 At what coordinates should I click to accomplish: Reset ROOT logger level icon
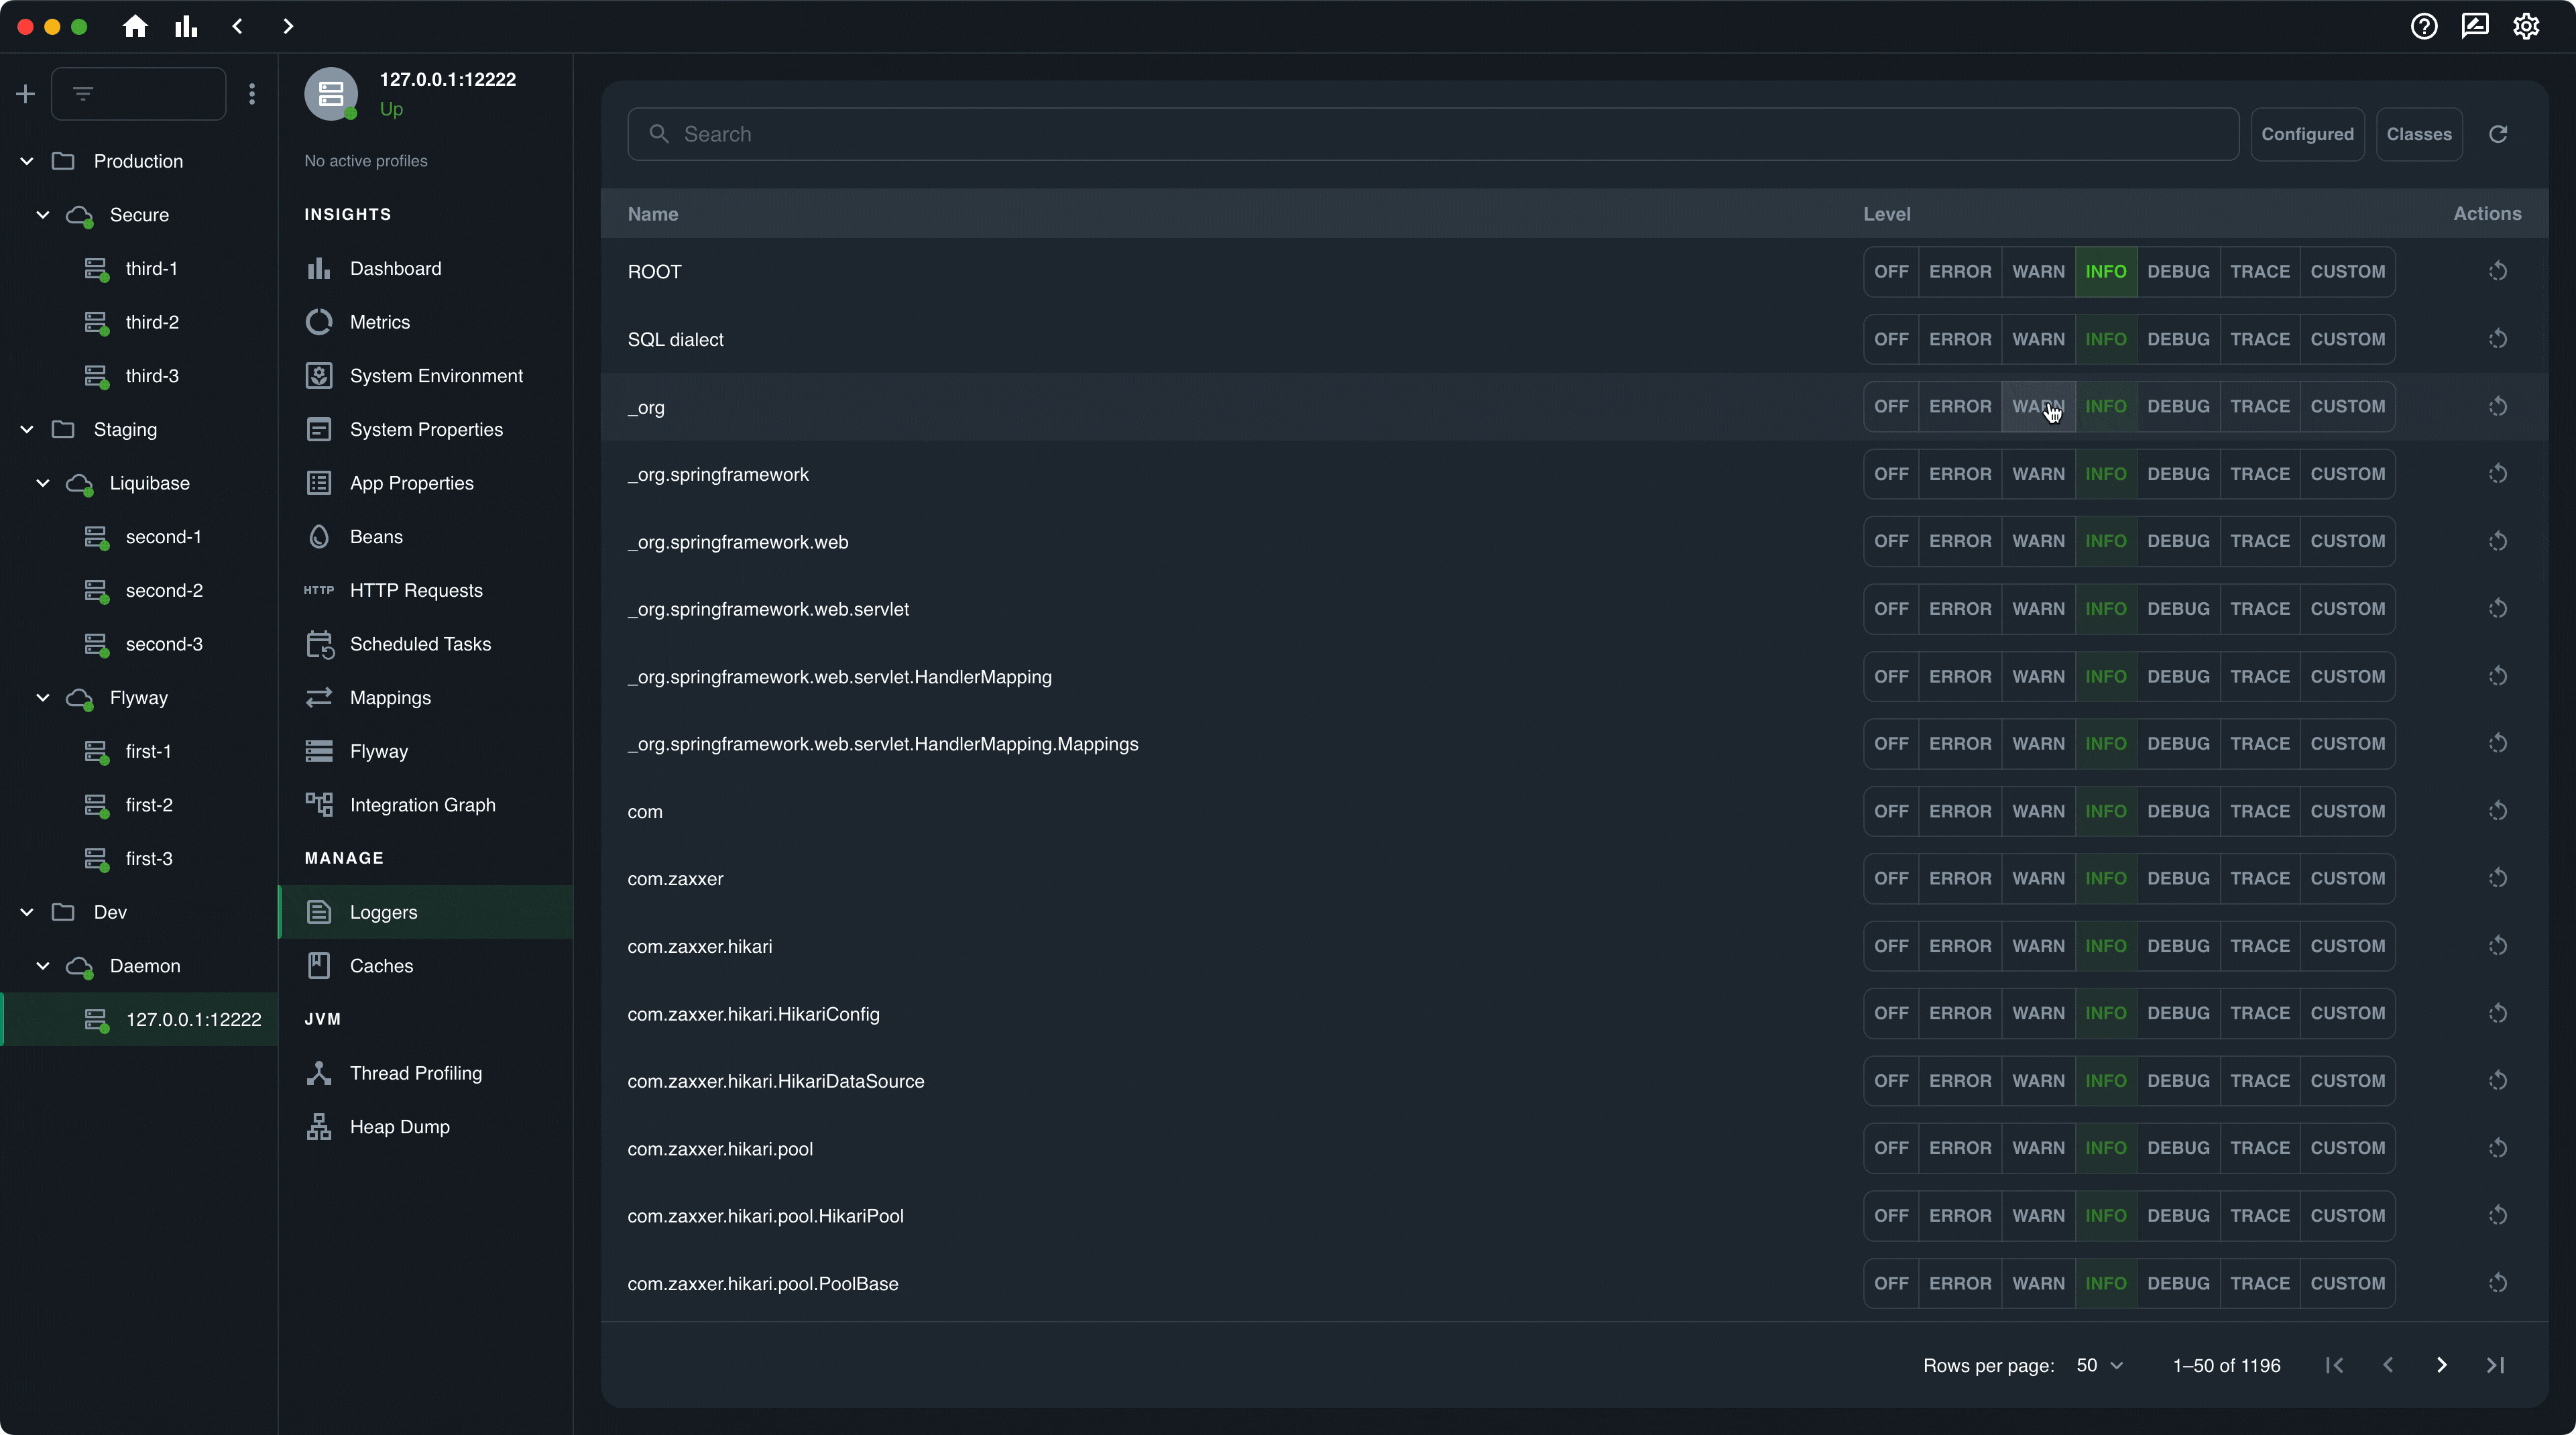[2497, 271]
